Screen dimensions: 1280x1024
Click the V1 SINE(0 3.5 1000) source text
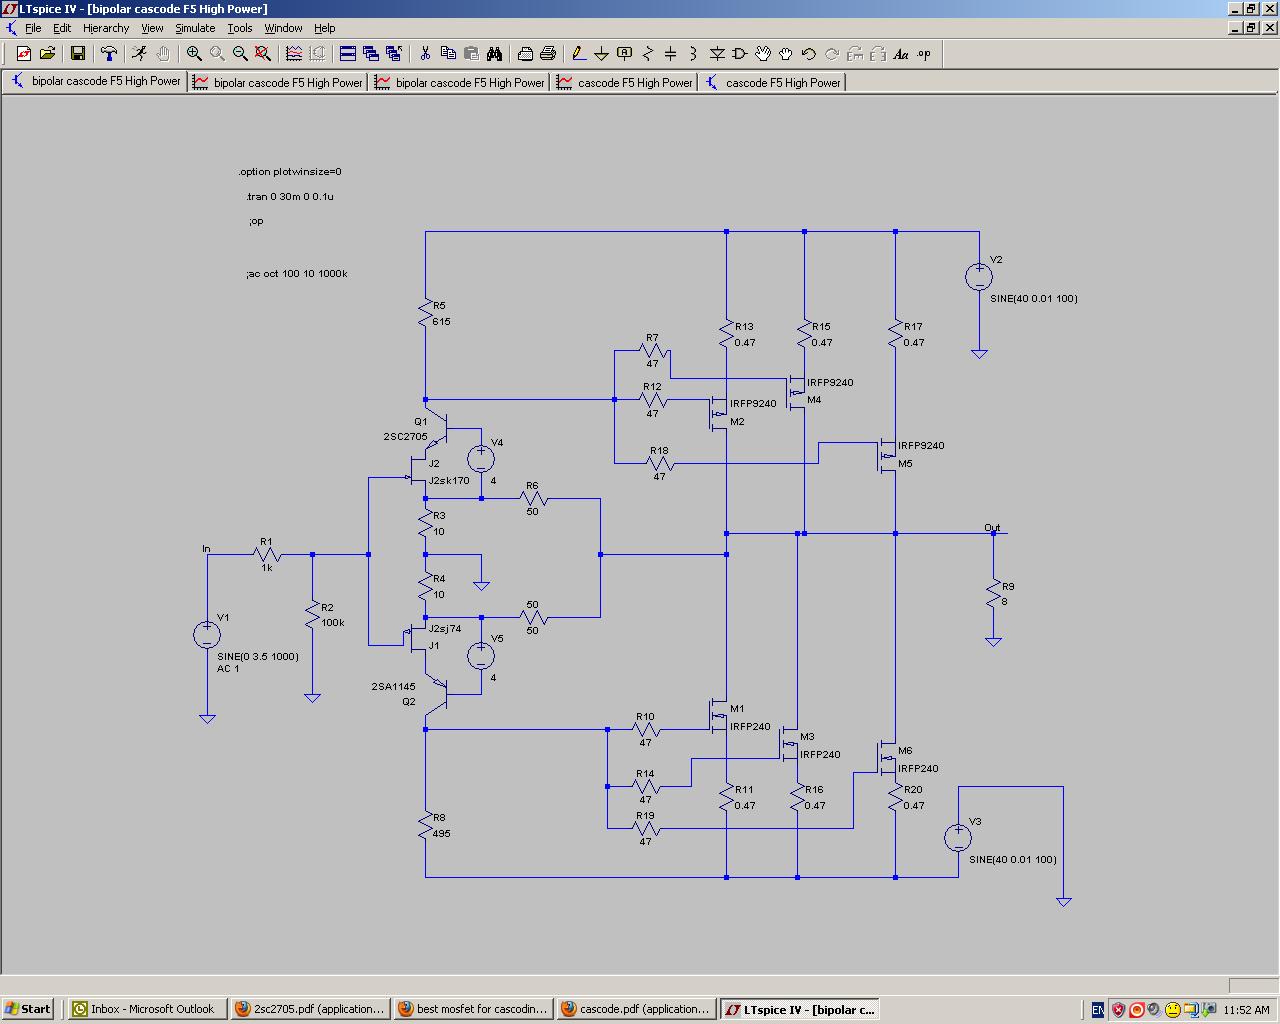258,656
